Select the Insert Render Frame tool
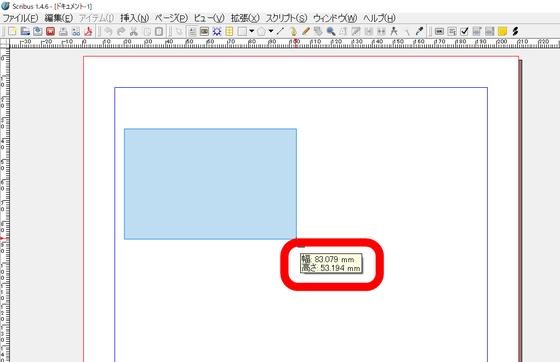 (x=217, y=31)
